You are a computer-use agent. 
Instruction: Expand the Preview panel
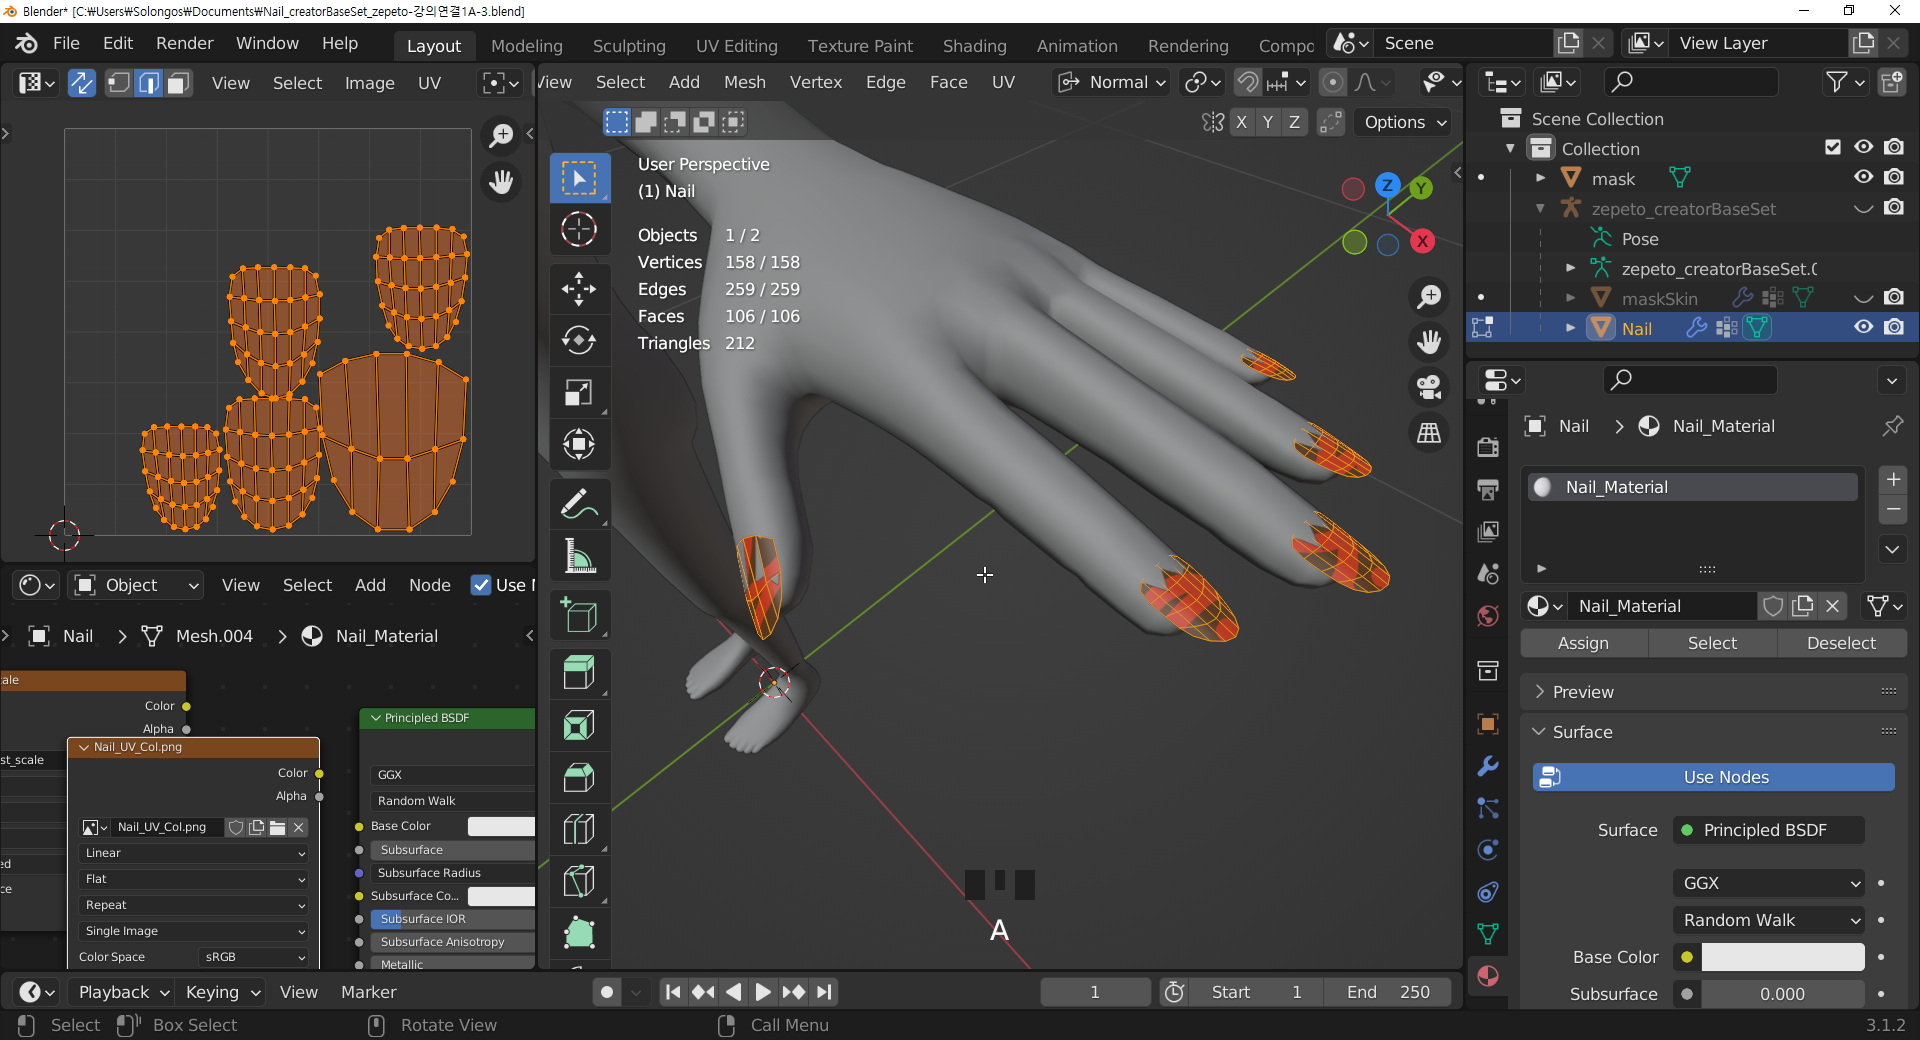tap(1539, 692)
